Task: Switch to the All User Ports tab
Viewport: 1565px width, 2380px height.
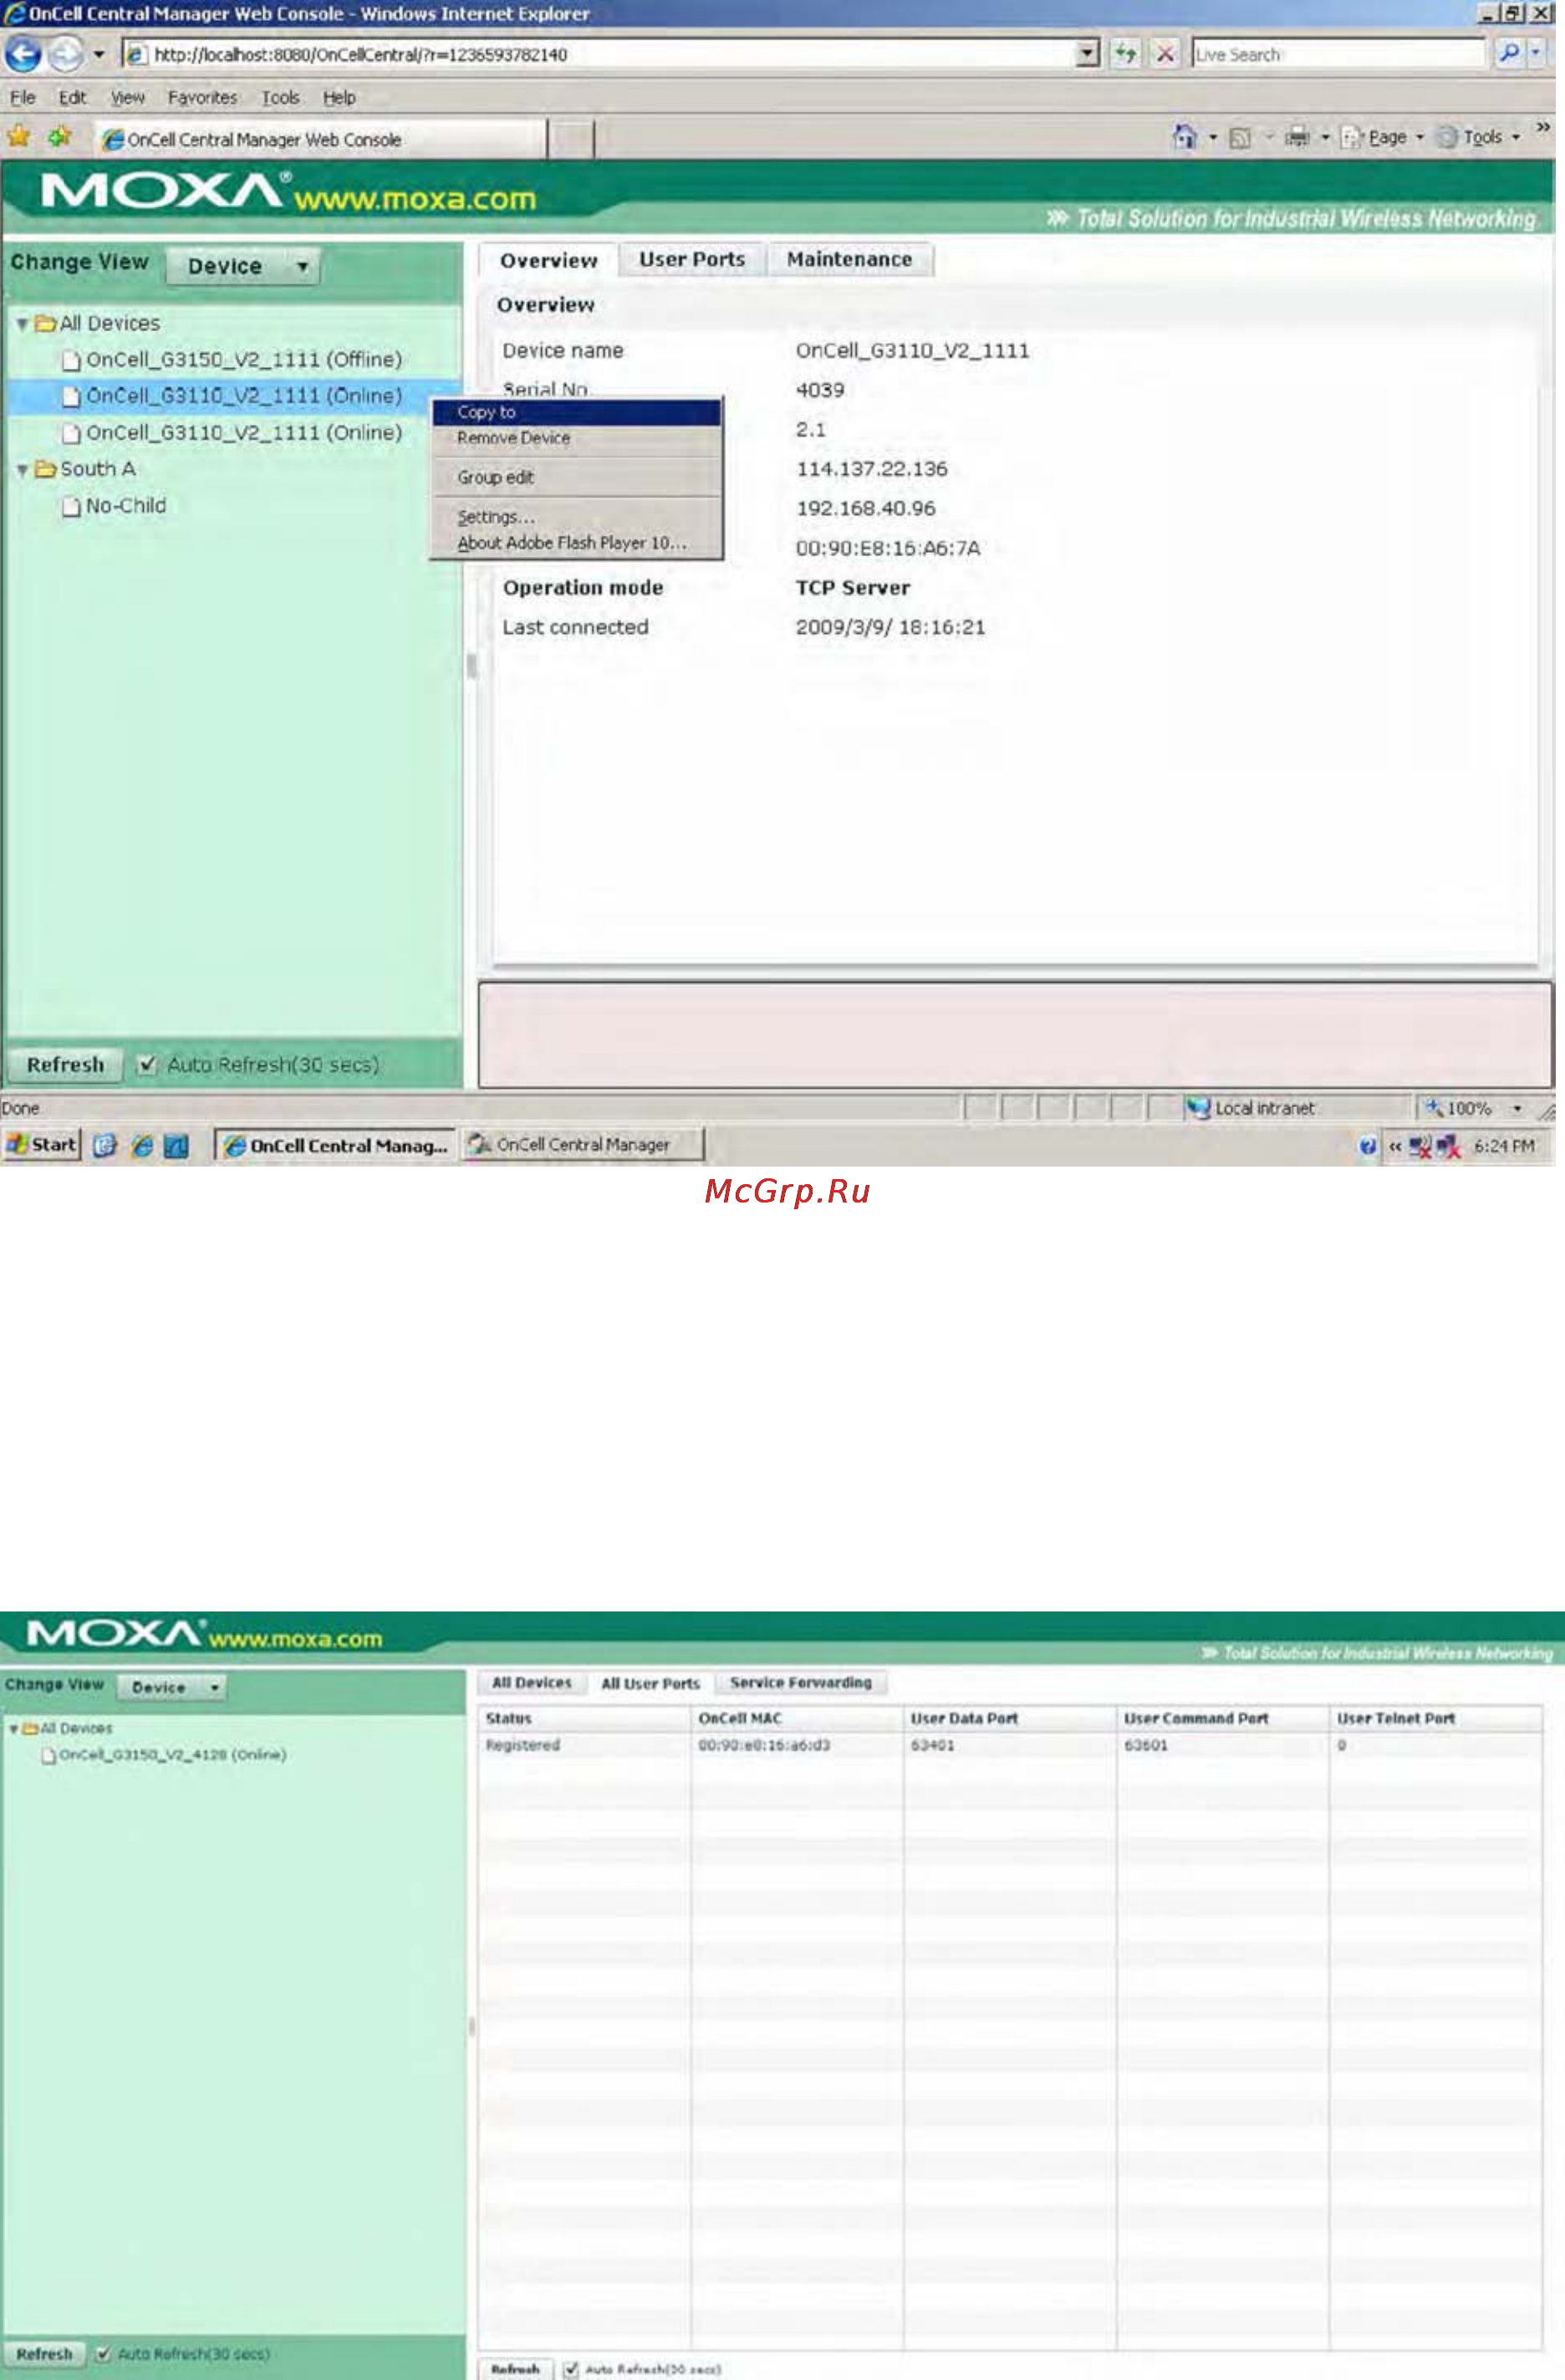Action: pyautogui.click(x=650, y=1684)
